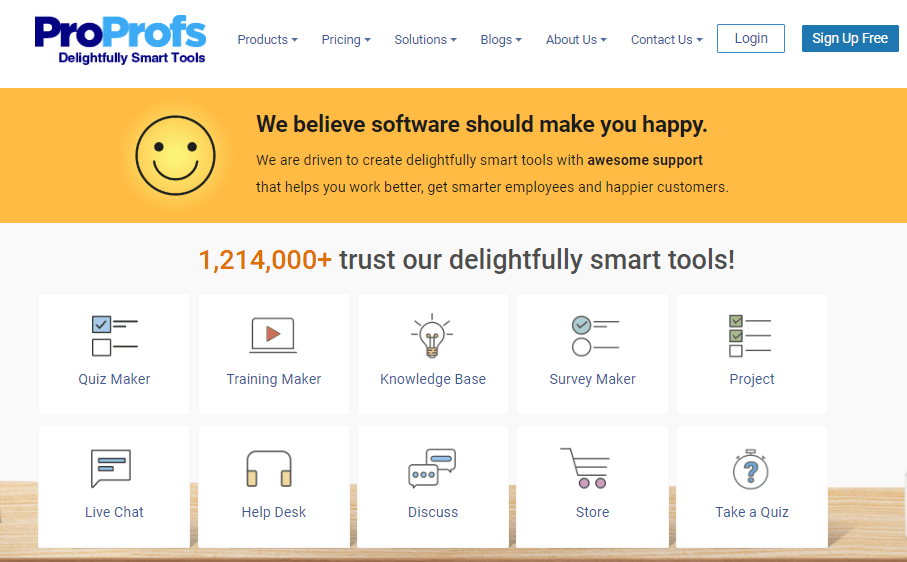
Task: Open the Live Chat text link
Action: click(x=114, y=512)
